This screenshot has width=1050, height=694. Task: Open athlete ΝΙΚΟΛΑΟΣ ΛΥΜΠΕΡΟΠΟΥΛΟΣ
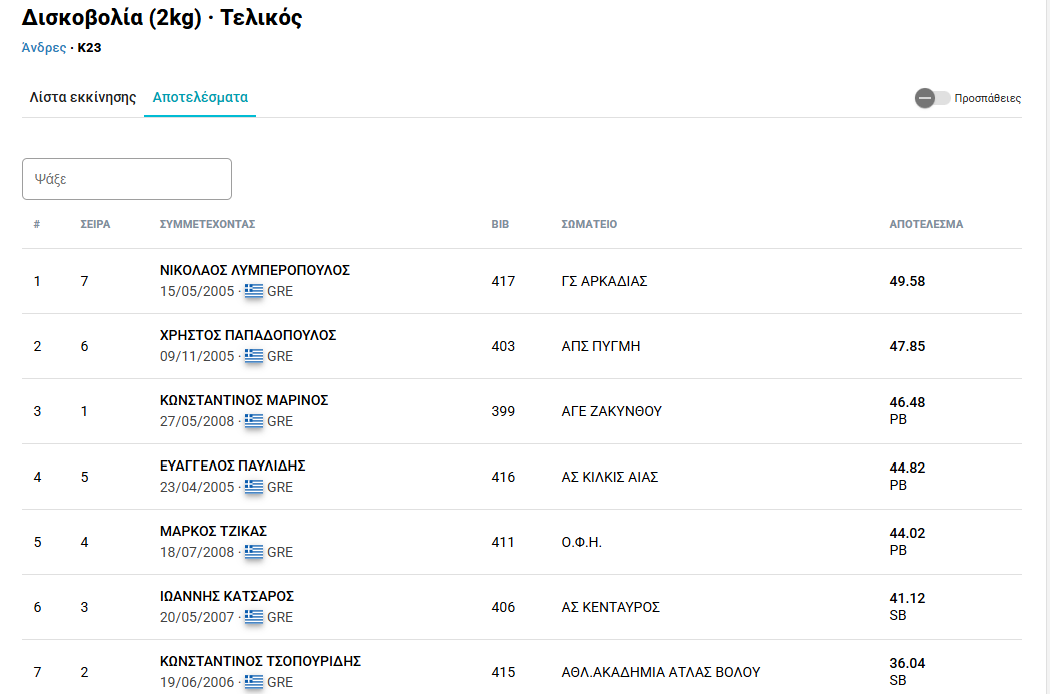pyautogui.click(x=254, y=270)
